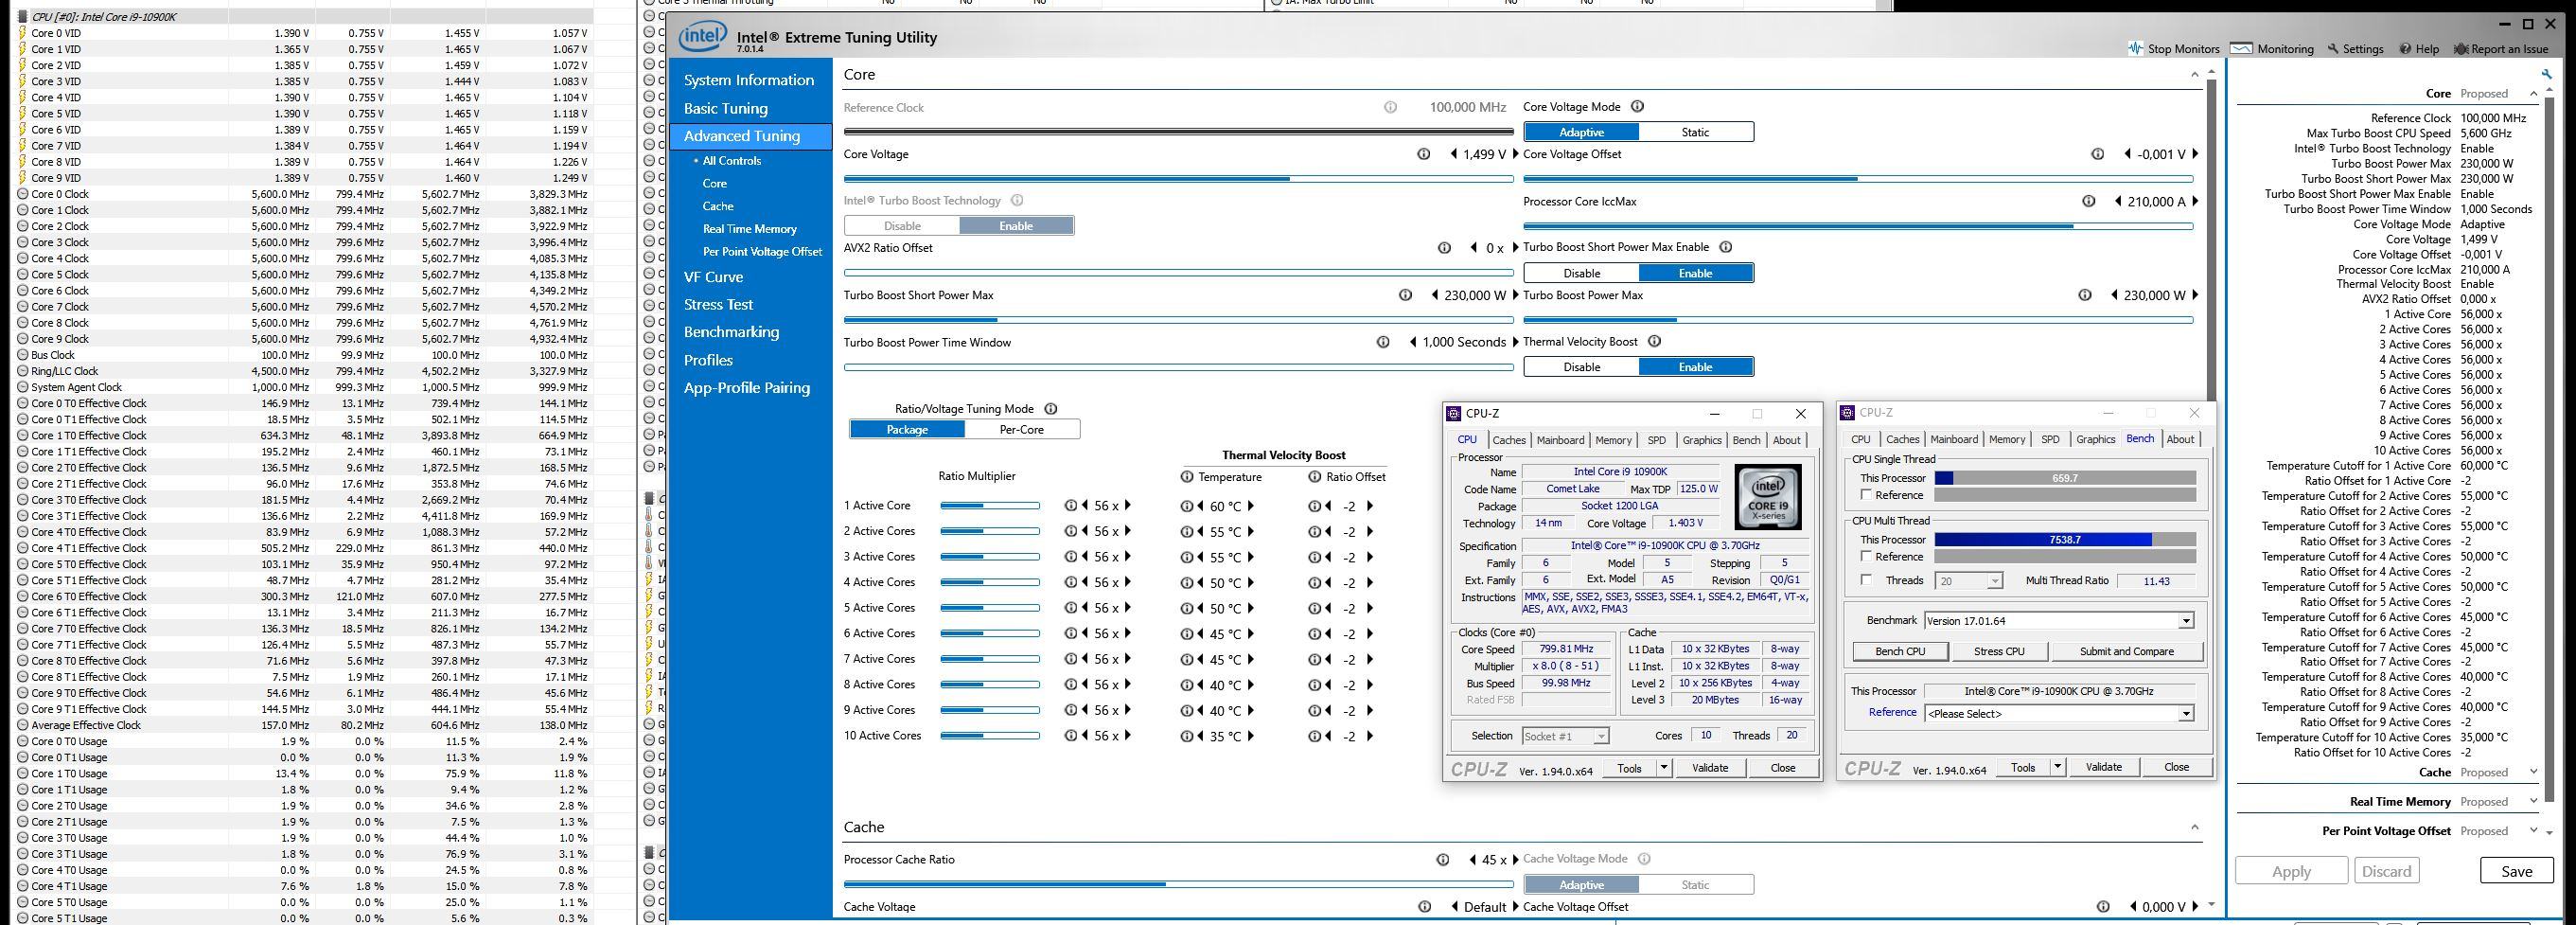Switch to Caches tab in CPU-Z CPU window
This screenshot has height=925, width=2576.
pos(1508,440)
